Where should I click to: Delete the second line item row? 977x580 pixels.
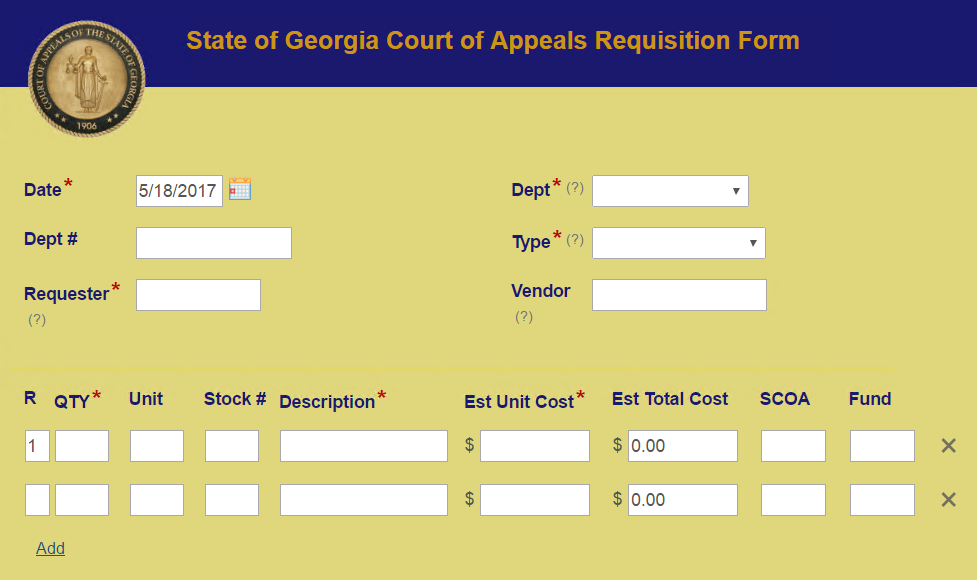(948, 500)
